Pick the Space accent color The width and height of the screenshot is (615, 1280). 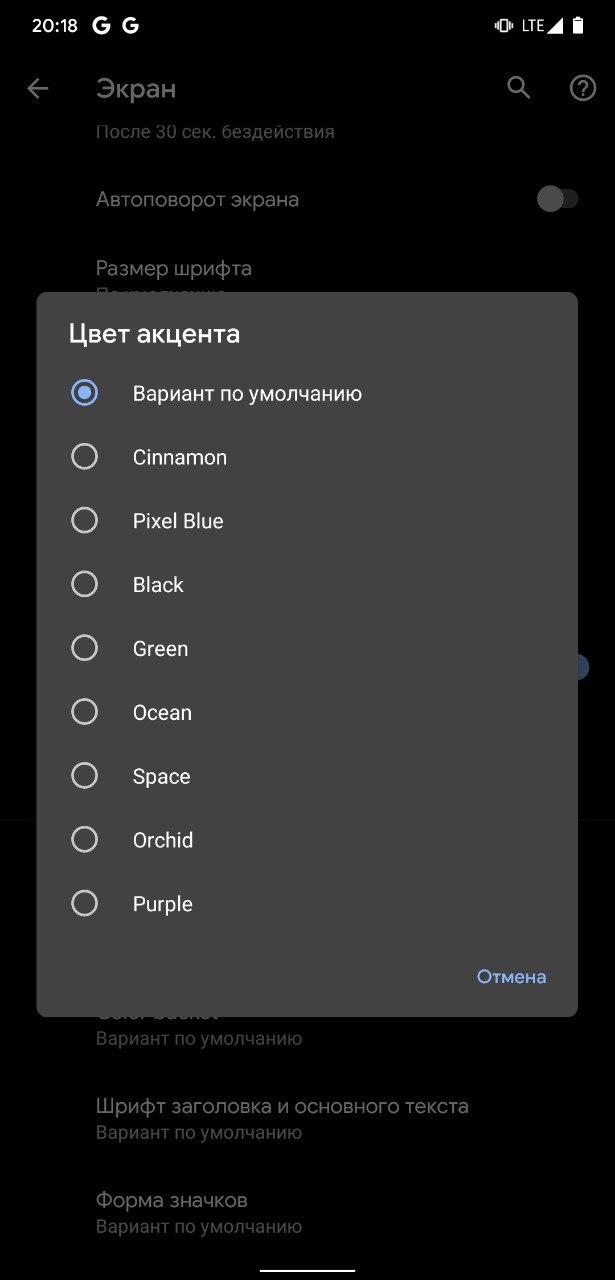tap(307, 777)
